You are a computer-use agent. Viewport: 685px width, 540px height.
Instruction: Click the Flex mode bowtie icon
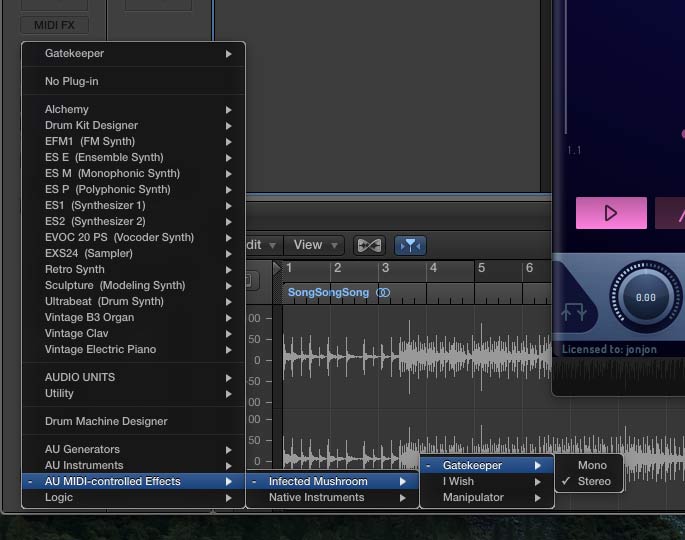[369, 245]
